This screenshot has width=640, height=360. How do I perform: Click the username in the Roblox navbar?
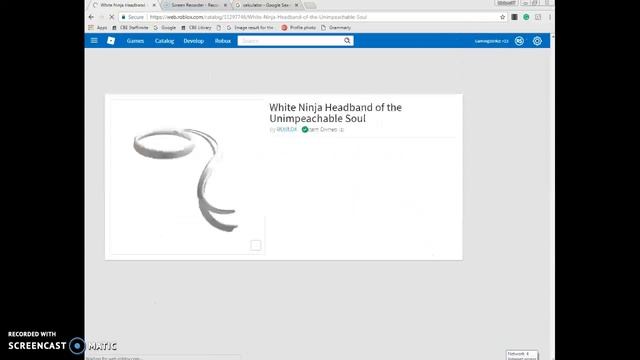tap(491, 41)
